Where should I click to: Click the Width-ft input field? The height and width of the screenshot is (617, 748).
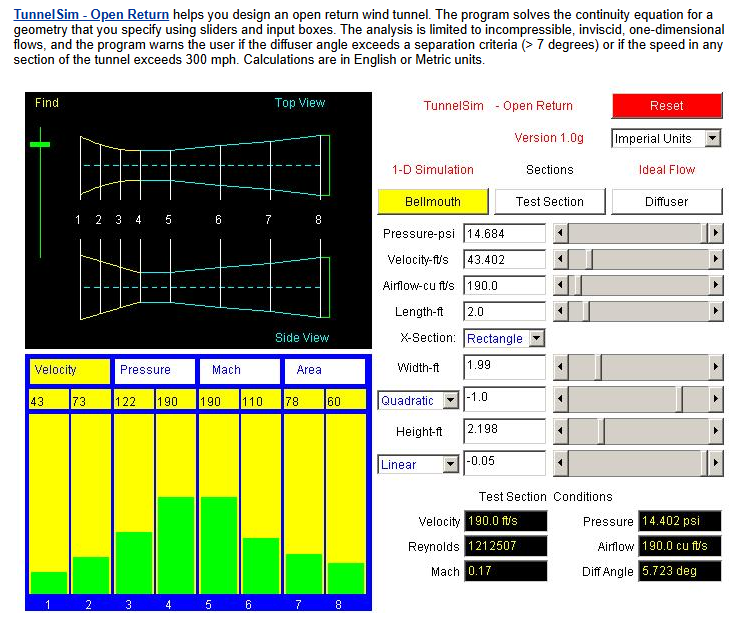coord(504,367)
